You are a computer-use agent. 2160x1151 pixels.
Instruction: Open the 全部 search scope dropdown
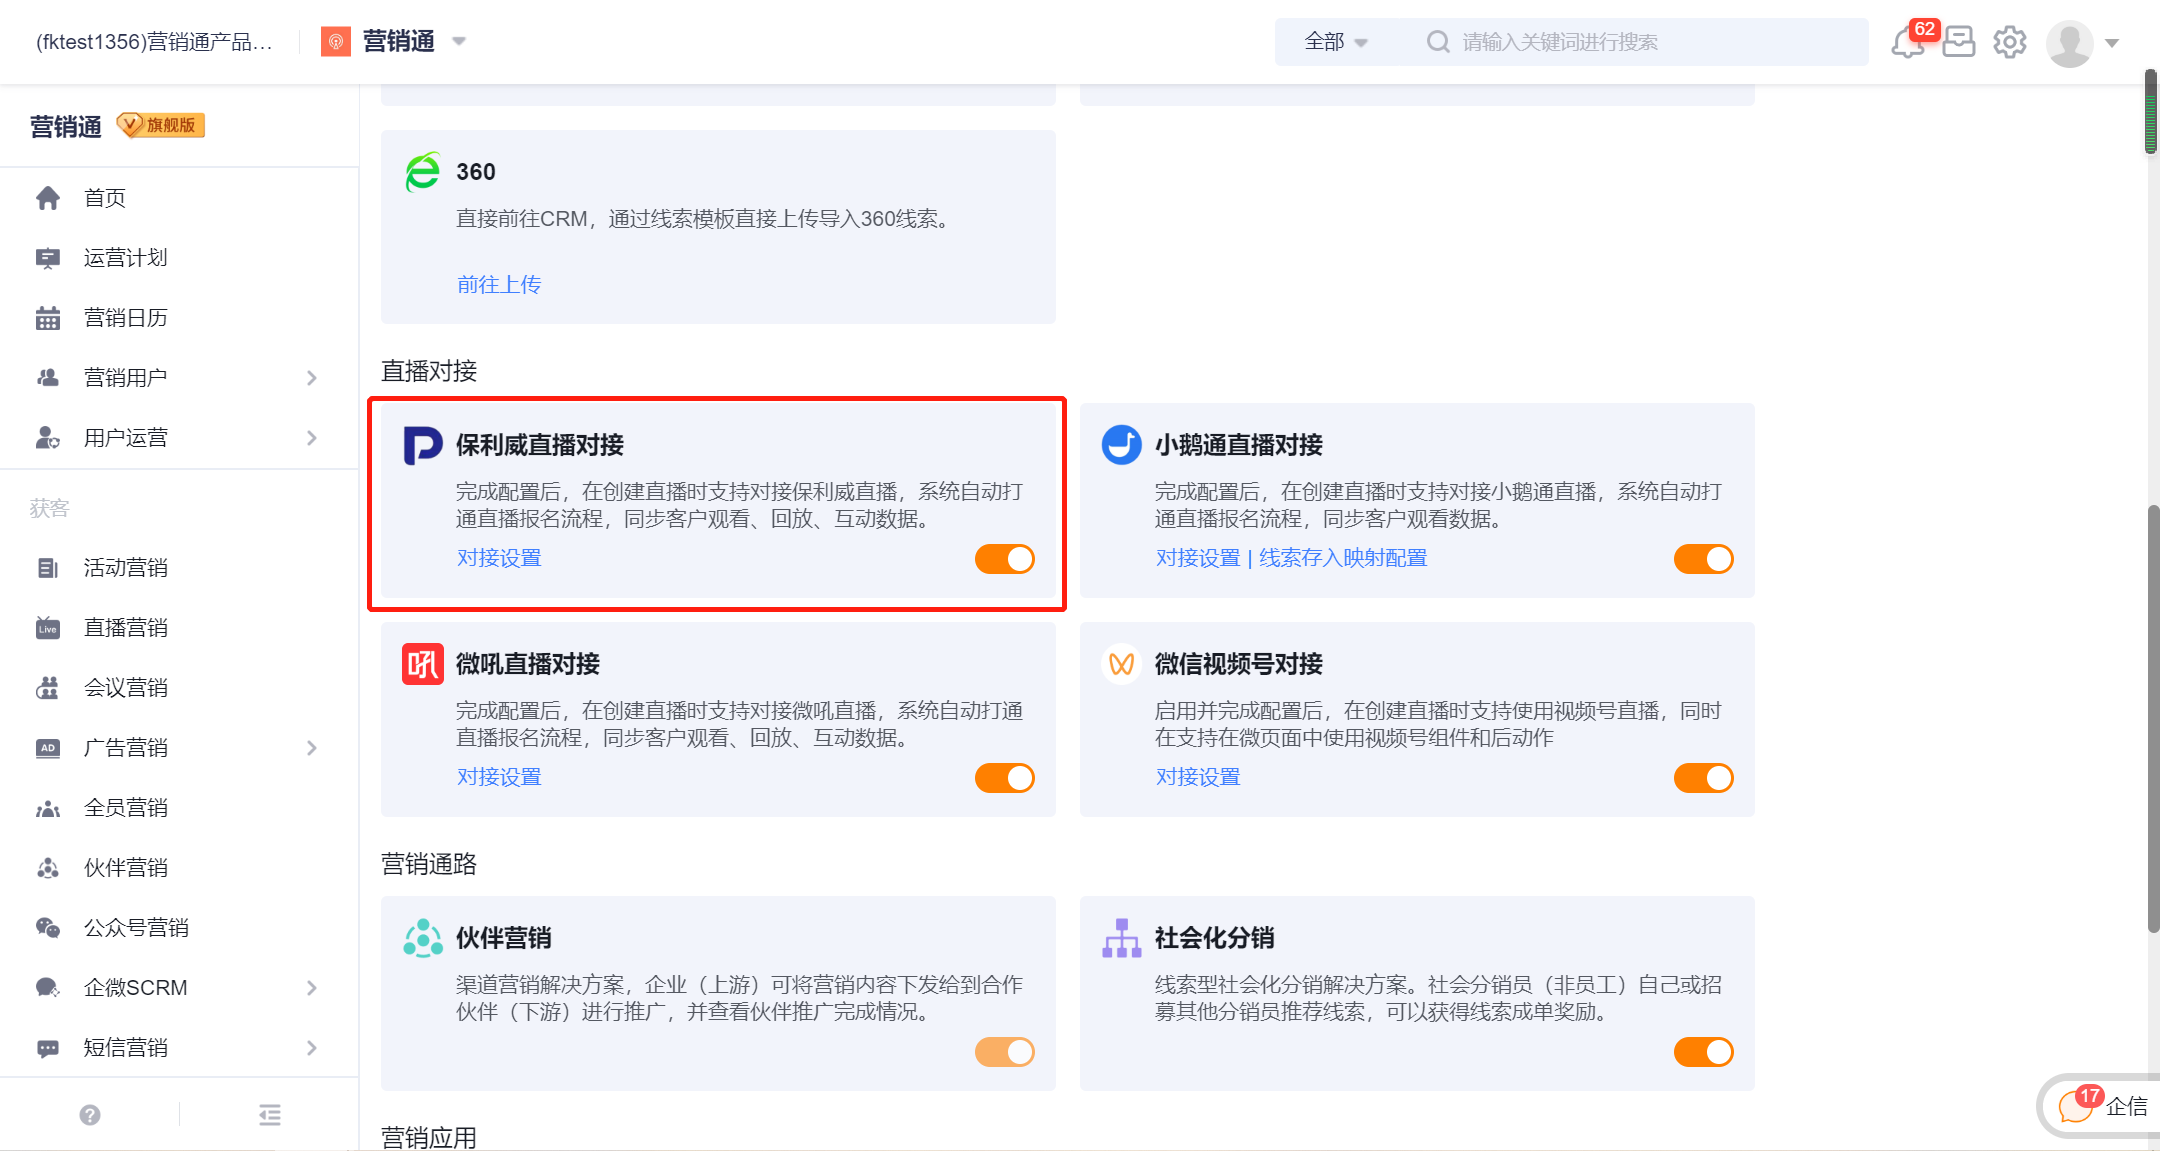coord(1336,42)
